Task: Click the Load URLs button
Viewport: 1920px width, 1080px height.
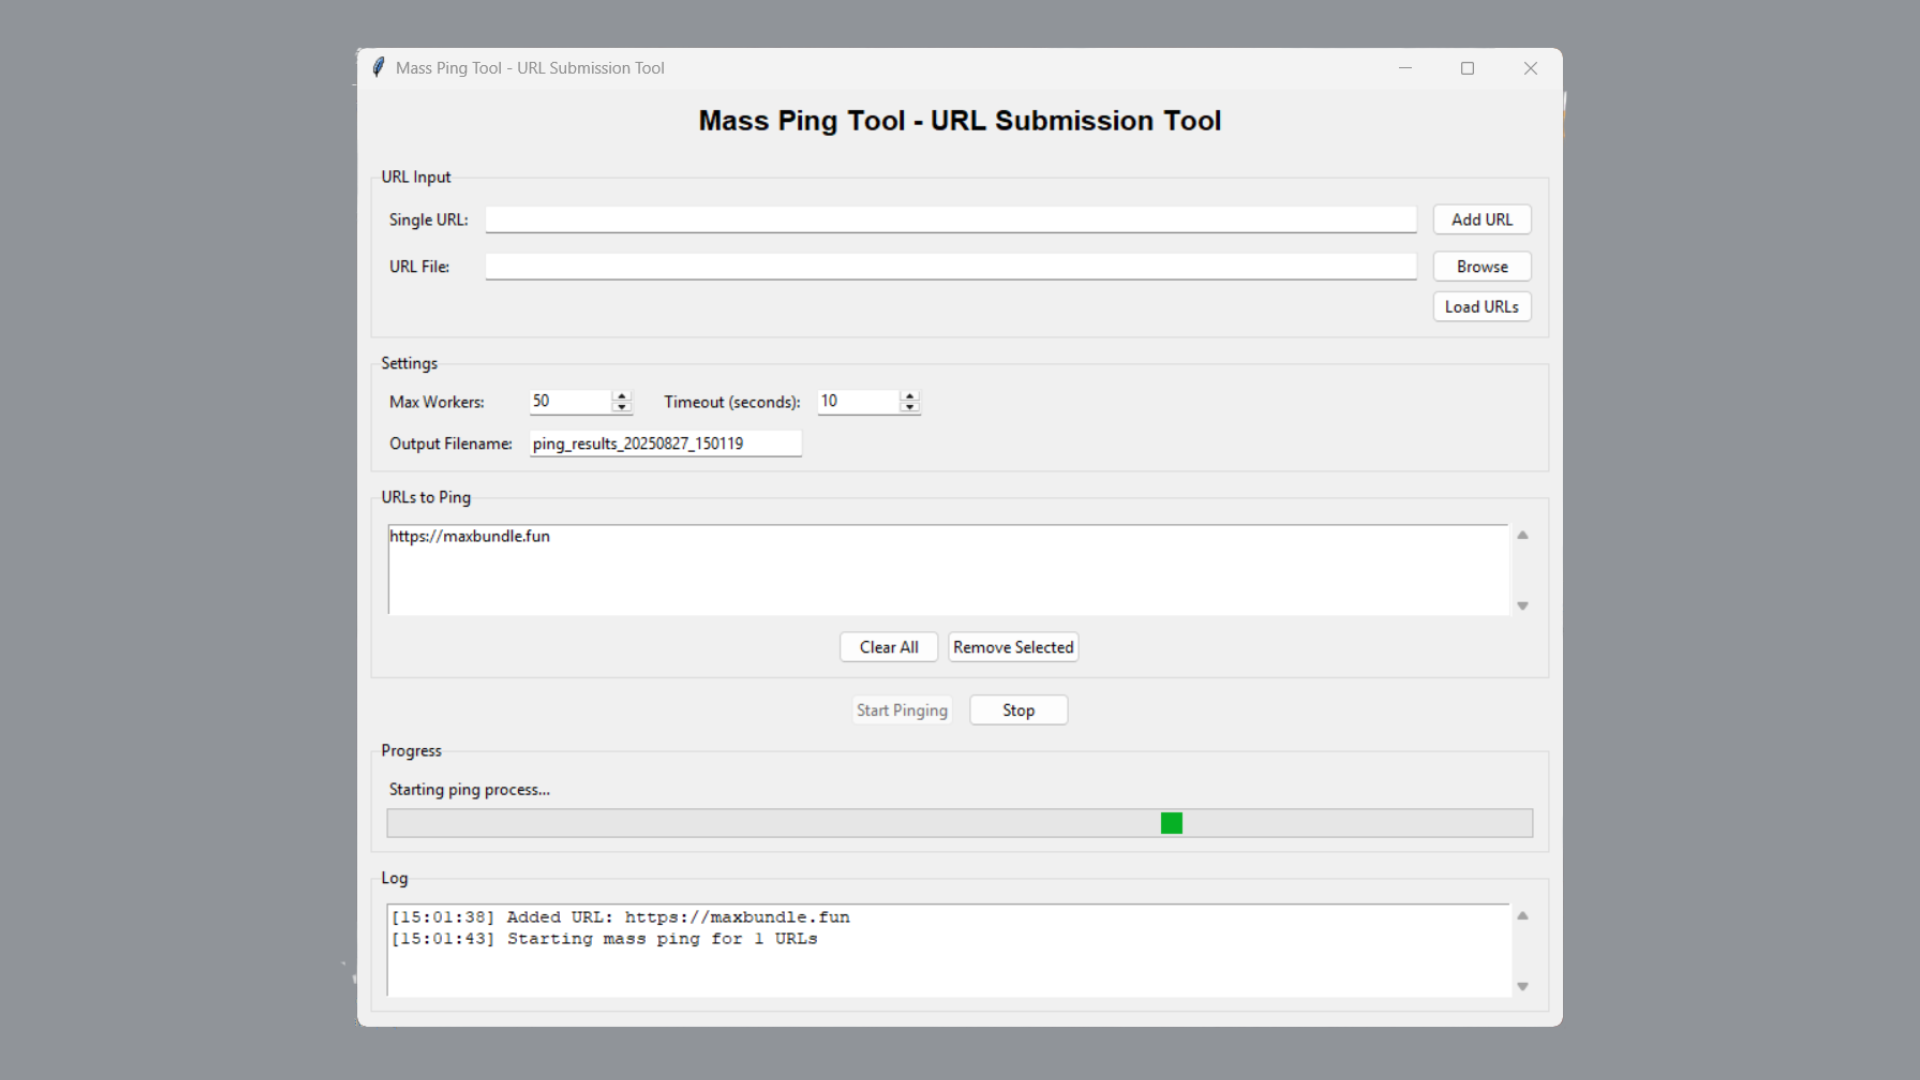Action: click(1481, 307)
